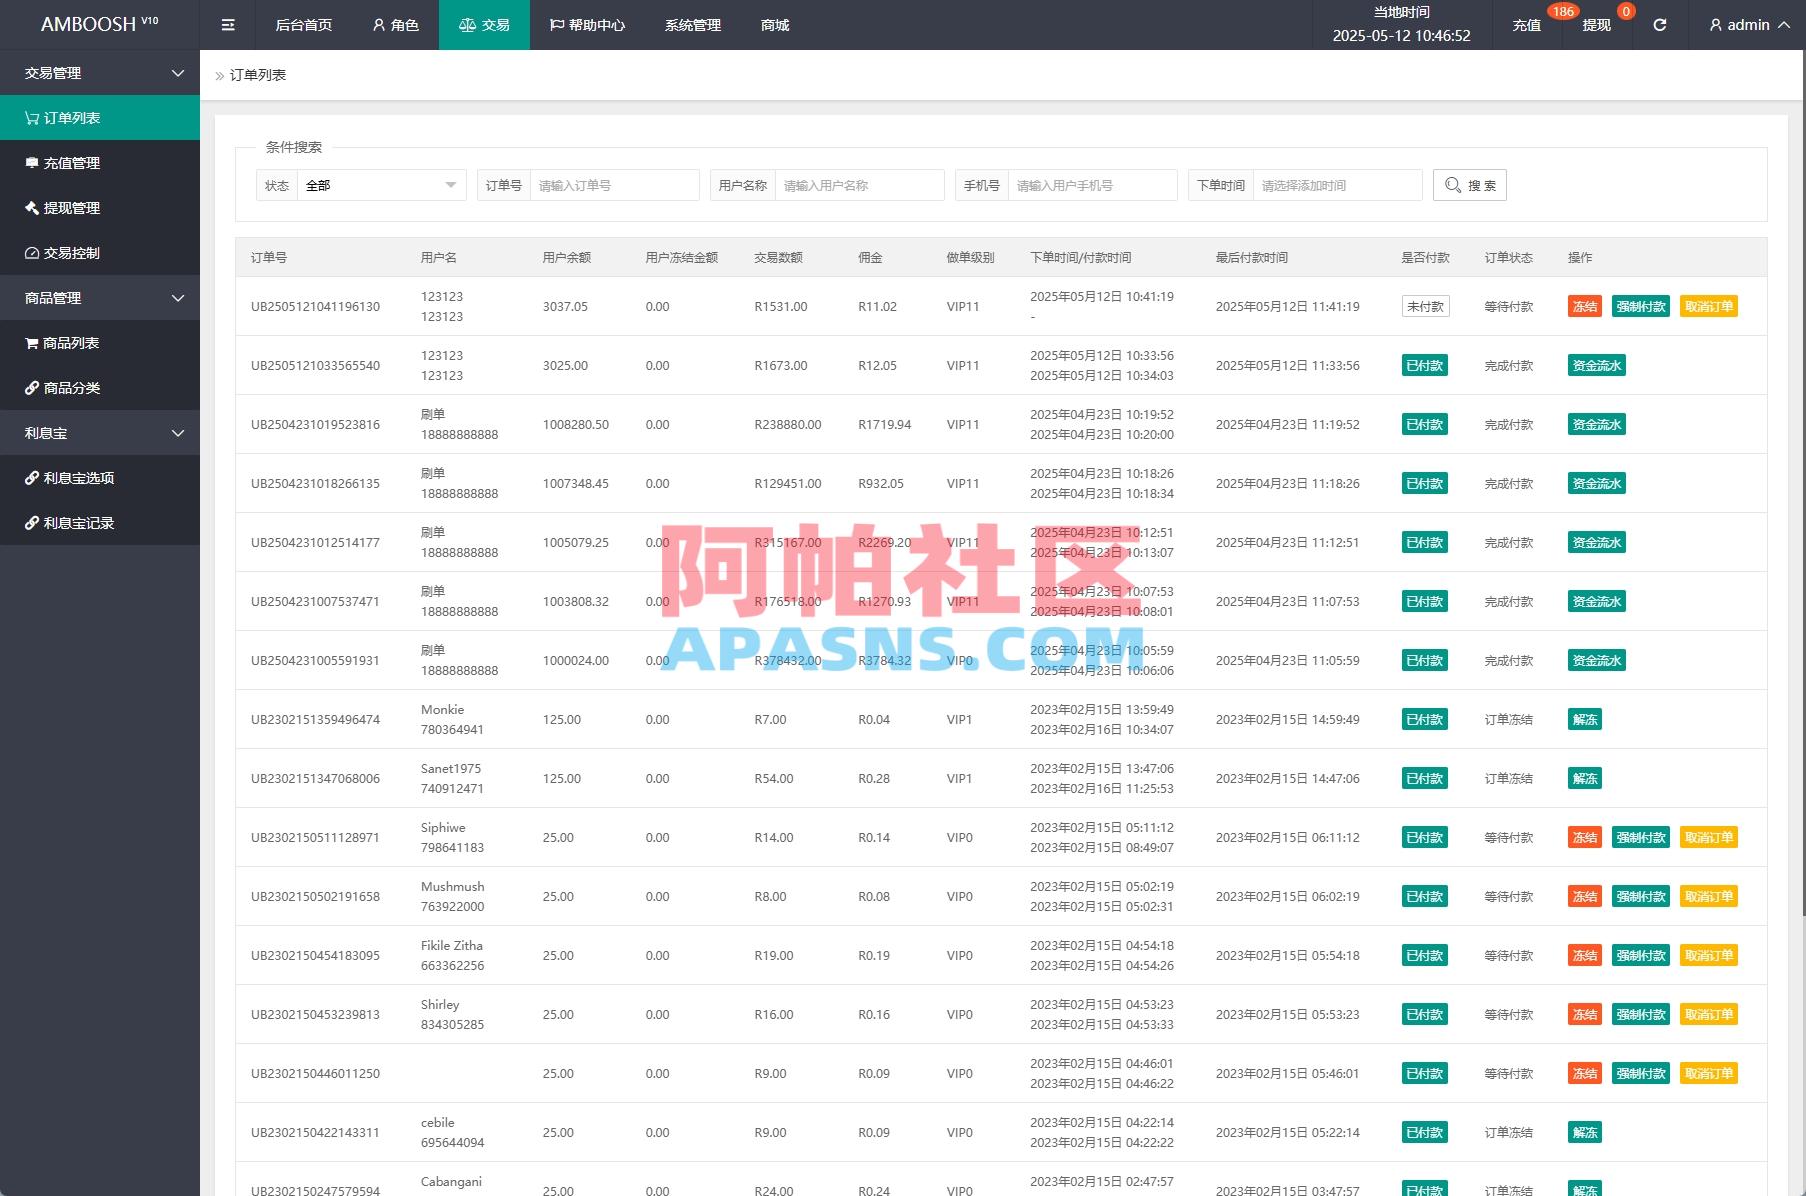Open 利息宝选项 settings
The height and width of the screenshot is (1196, 1806).
click(75, 478)
